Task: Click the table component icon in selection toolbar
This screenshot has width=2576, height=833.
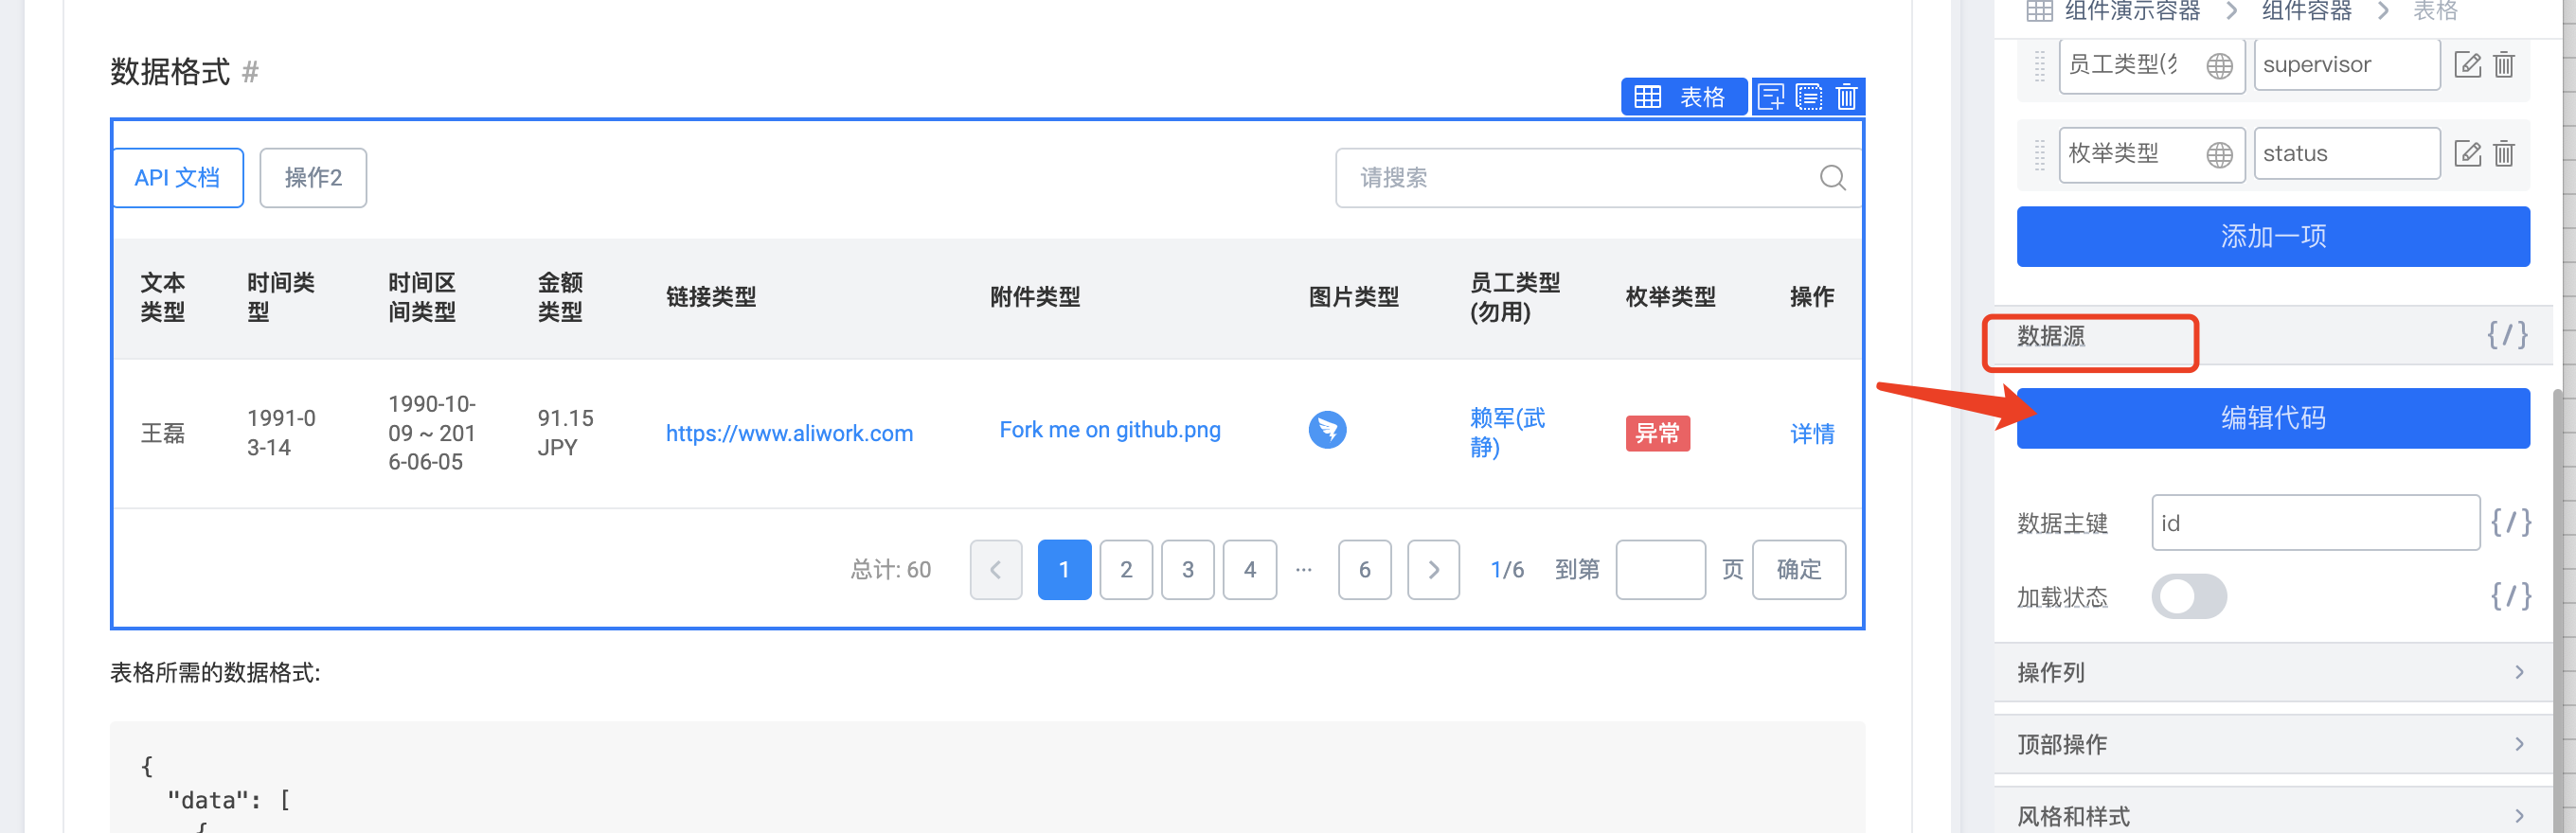Action: (1647, 97)
